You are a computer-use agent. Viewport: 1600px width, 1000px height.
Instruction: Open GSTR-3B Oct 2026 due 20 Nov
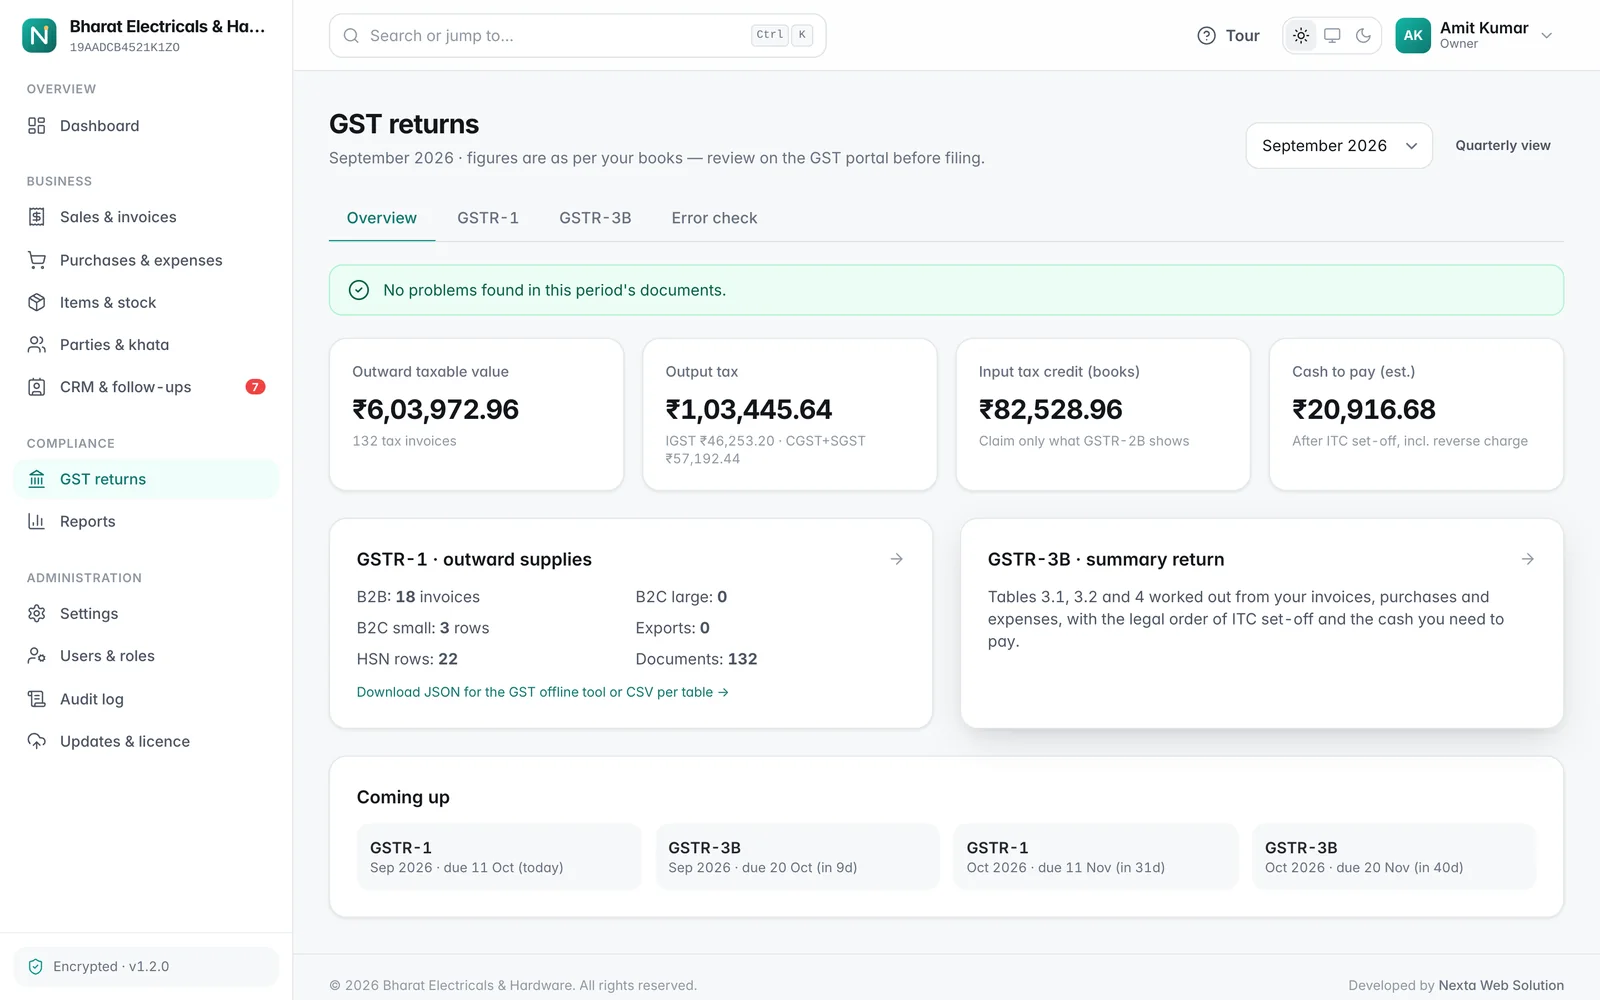(1393, 857)
